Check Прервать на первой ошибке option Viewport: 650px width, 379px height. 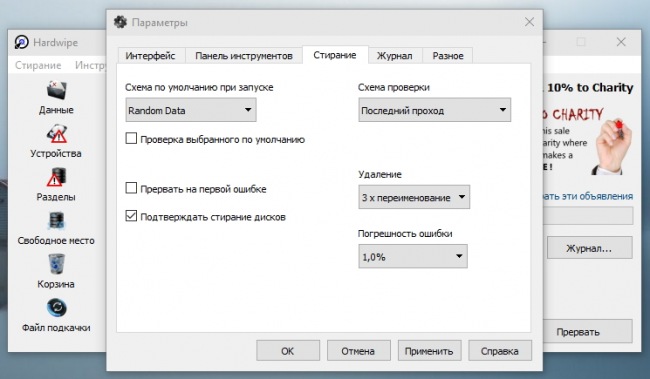pos(131,188)
